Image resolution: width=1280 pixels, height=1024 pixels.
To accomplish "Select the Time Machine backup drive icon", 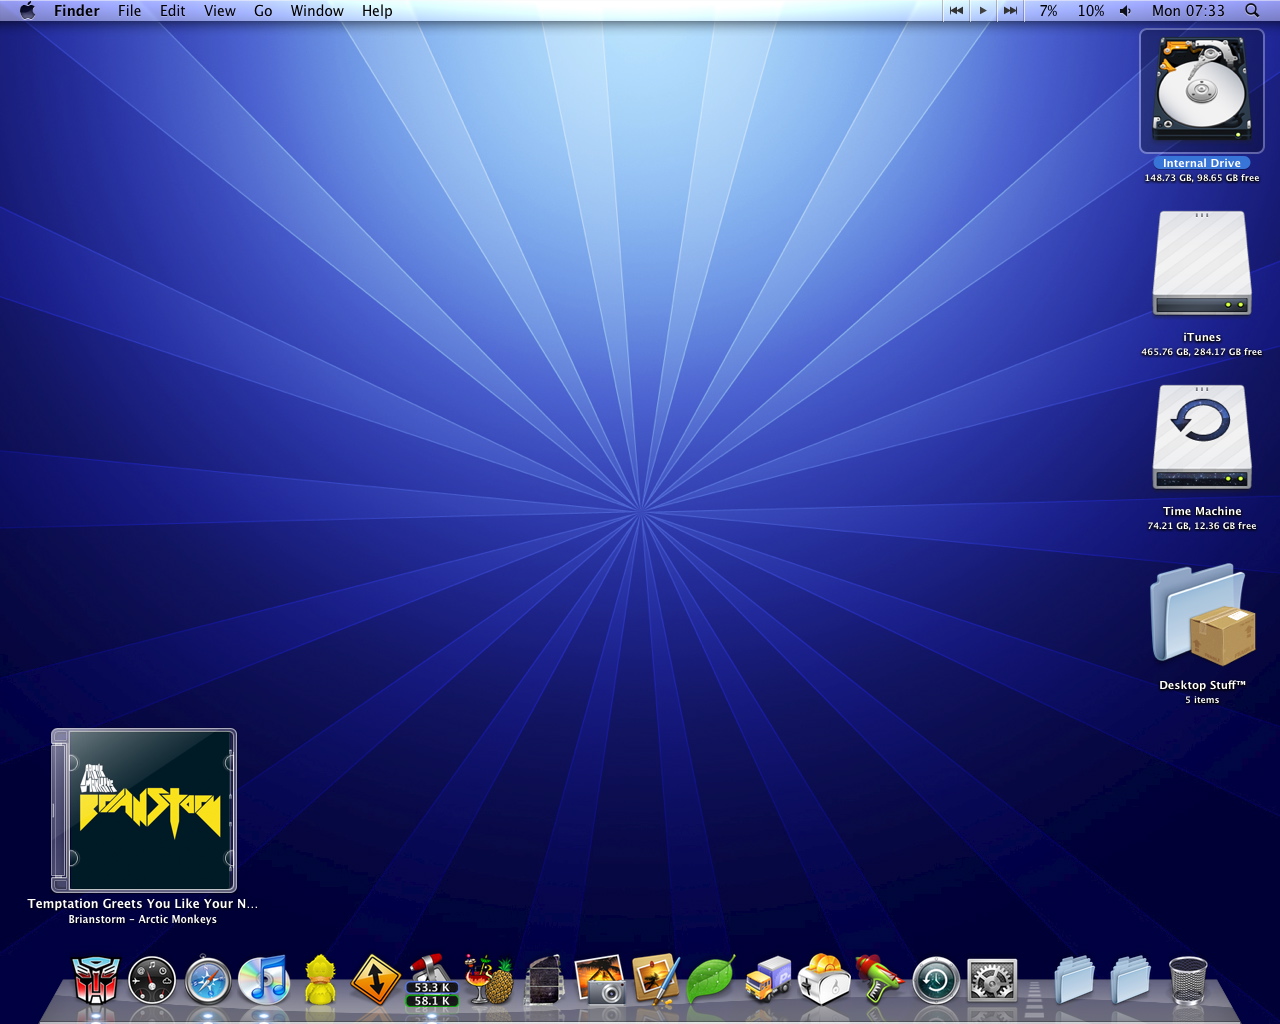I will (1202, 438).
